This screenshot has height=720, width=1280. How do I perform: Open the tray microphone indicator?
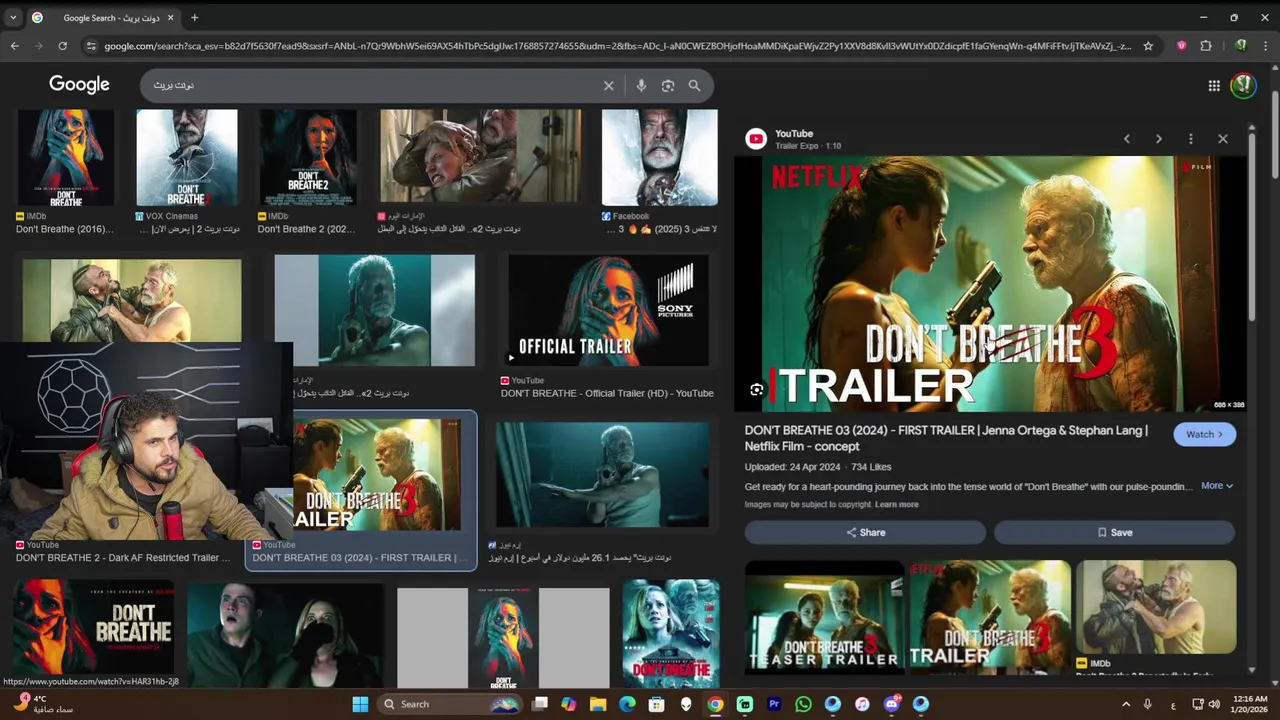click(x=1148, y=704)
